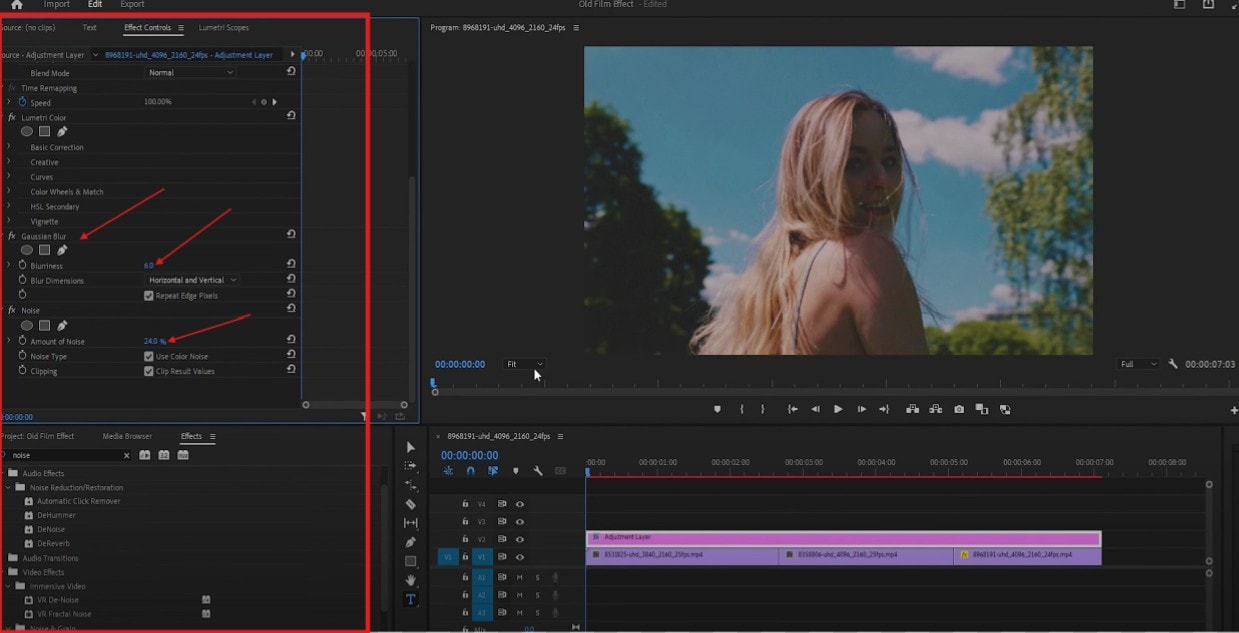Open the Blur Dimensions dropdown
Screen dimensions: 1239x633
[x=191, y=280]
